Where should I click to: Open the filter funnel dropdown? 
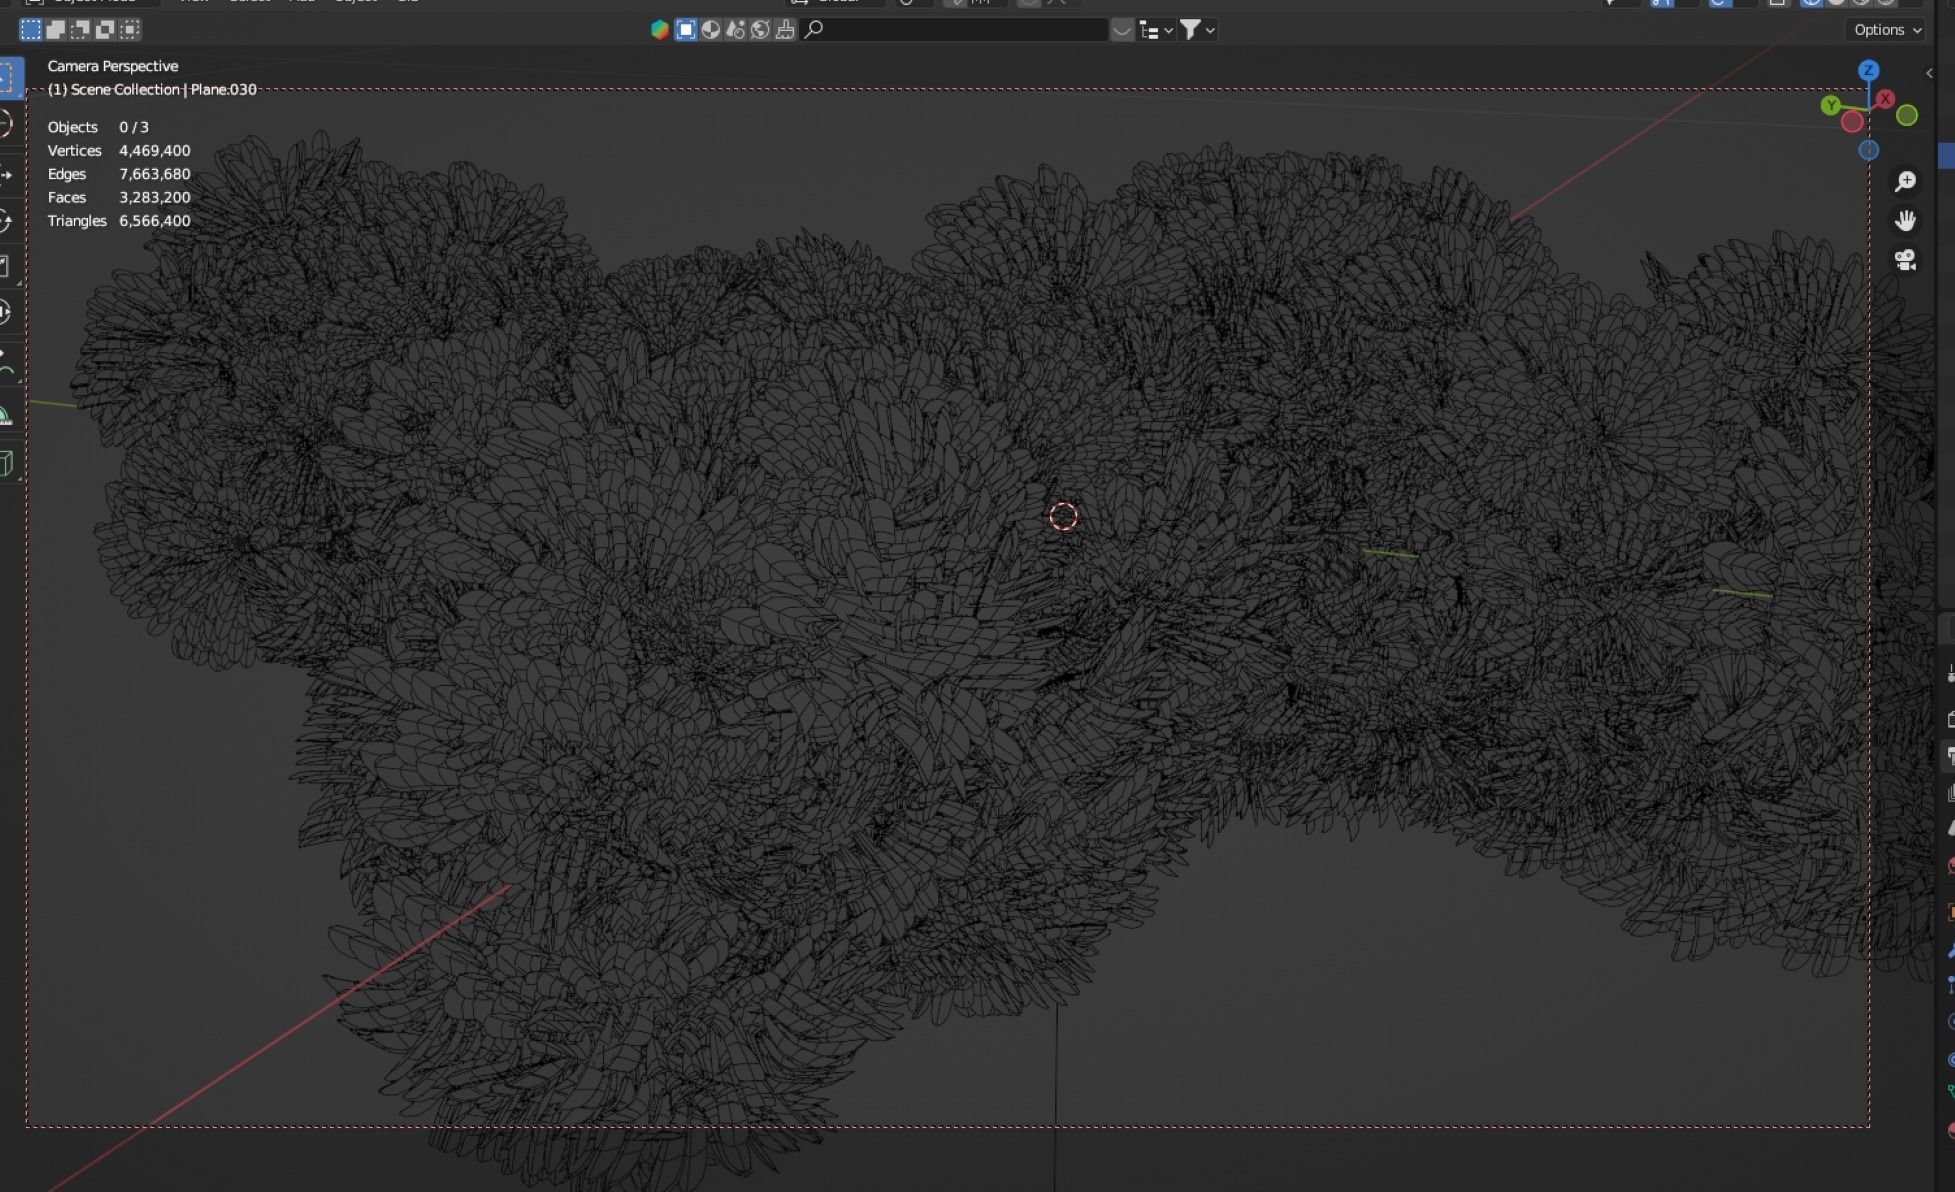pos(1196,30)
